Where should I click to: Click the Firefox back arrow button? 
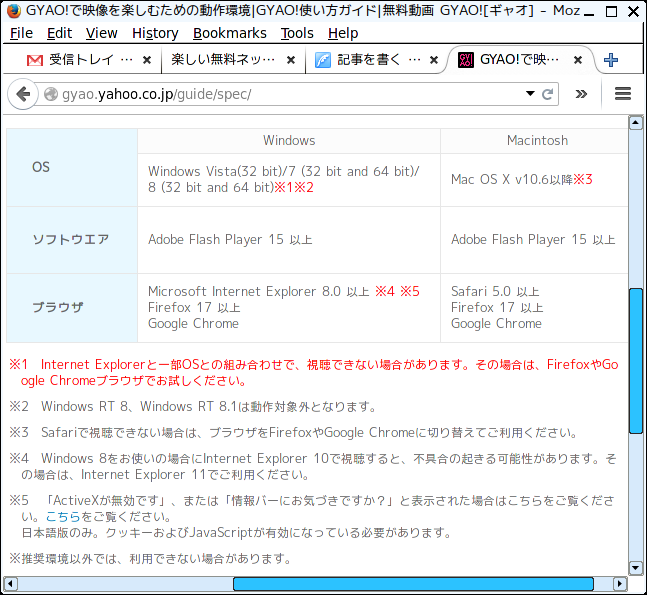click(23, 94)
